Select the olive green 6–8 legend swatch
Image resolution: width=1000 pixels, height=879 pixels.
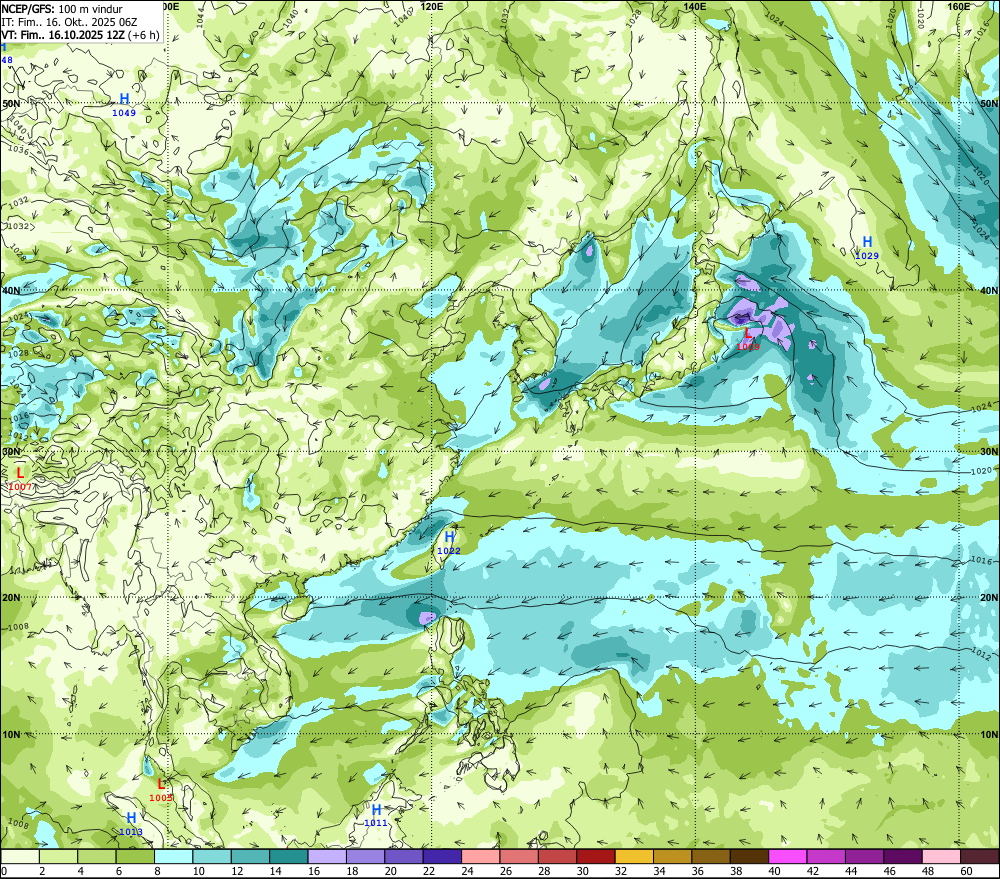pyautogui.click(x=135, y=856)
